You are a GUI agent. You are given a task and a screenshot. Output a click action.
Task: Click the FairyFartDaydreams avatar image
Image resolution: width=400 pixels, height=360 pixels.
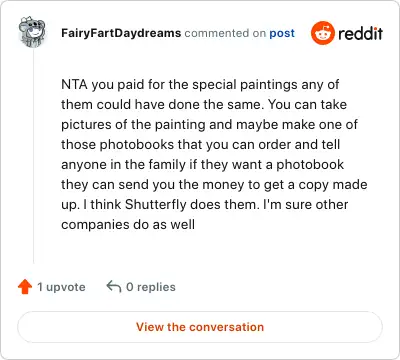coord(32,32)
